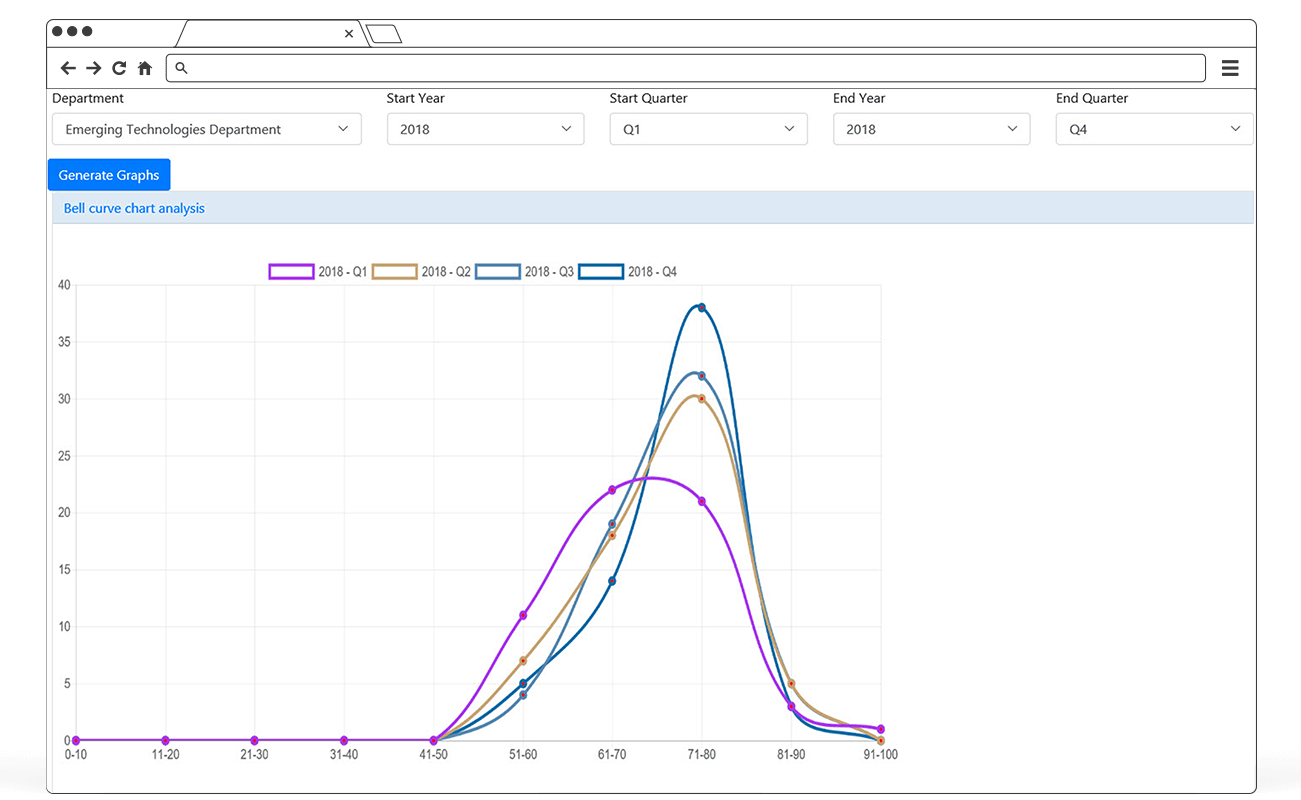Open the Start Quarter dropdown

[x=708, y=129]
